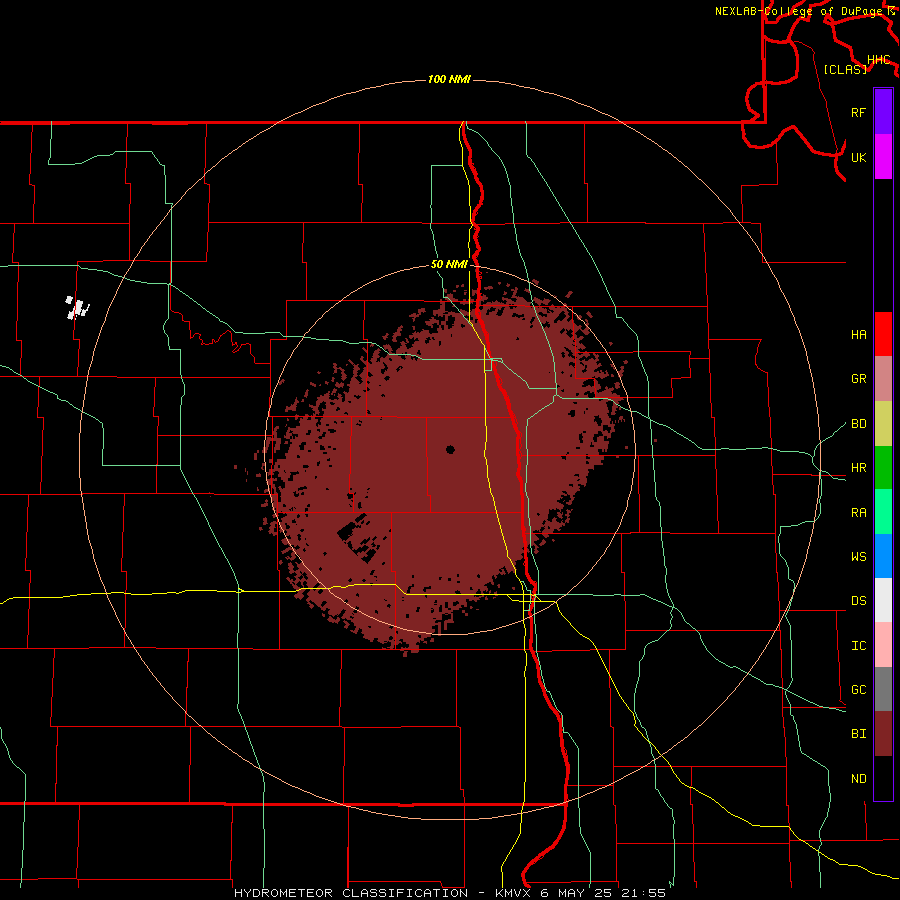Click the WS legend label

(x=858, y=557)
